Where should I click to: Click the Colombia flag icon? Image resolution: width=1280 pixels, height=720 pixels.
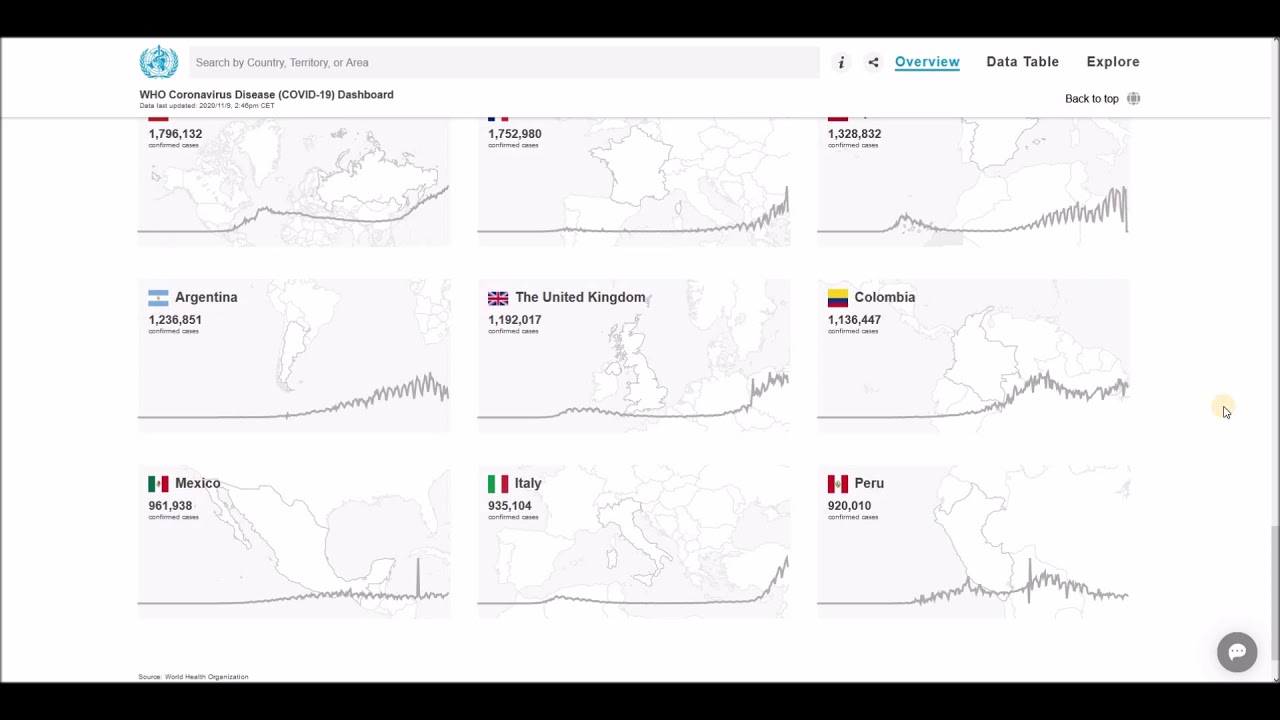838,298
